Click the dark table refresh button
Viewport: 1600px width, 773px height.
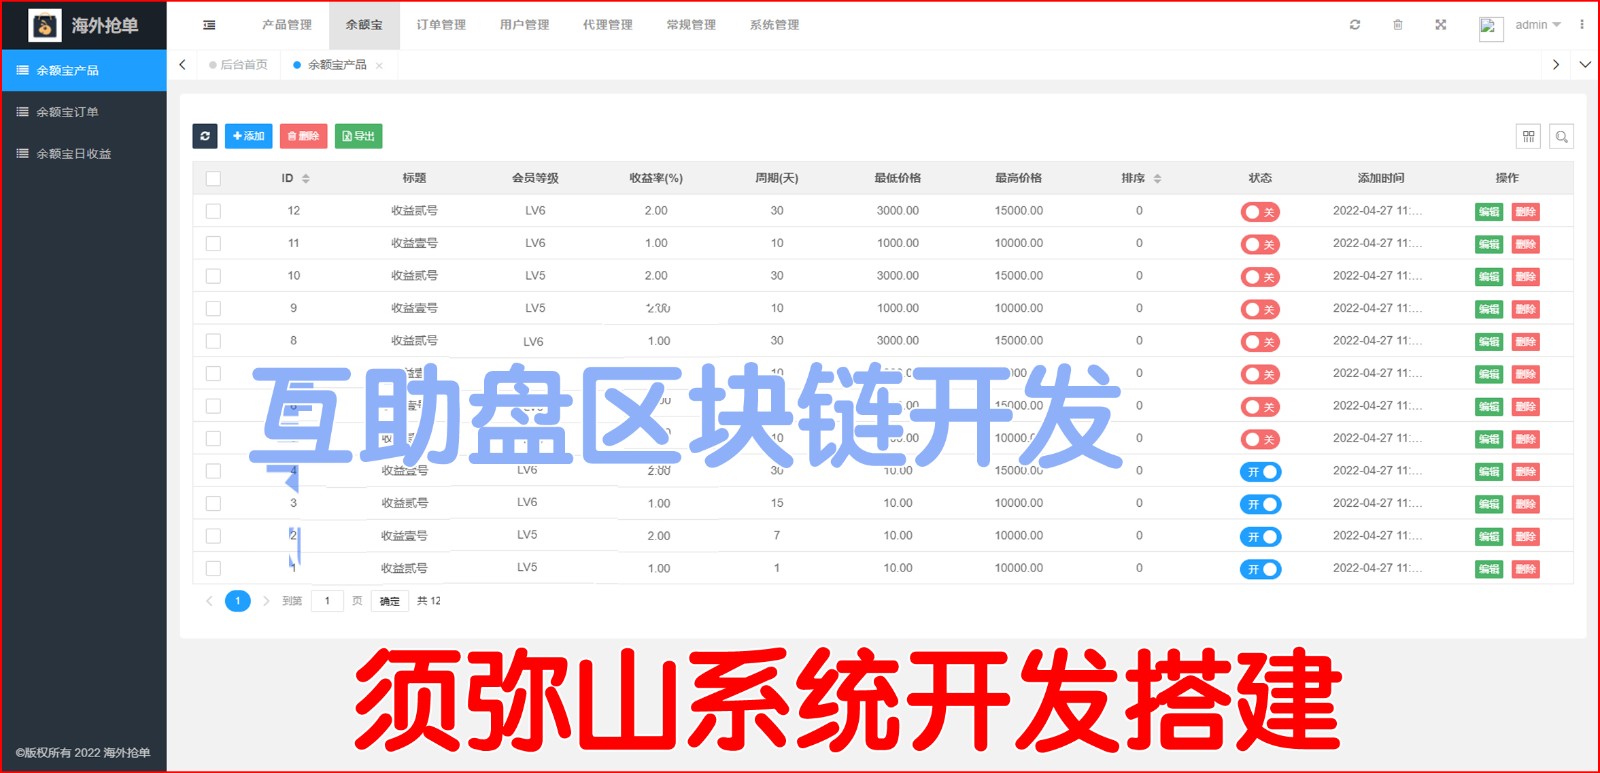[x=205, y=136]
